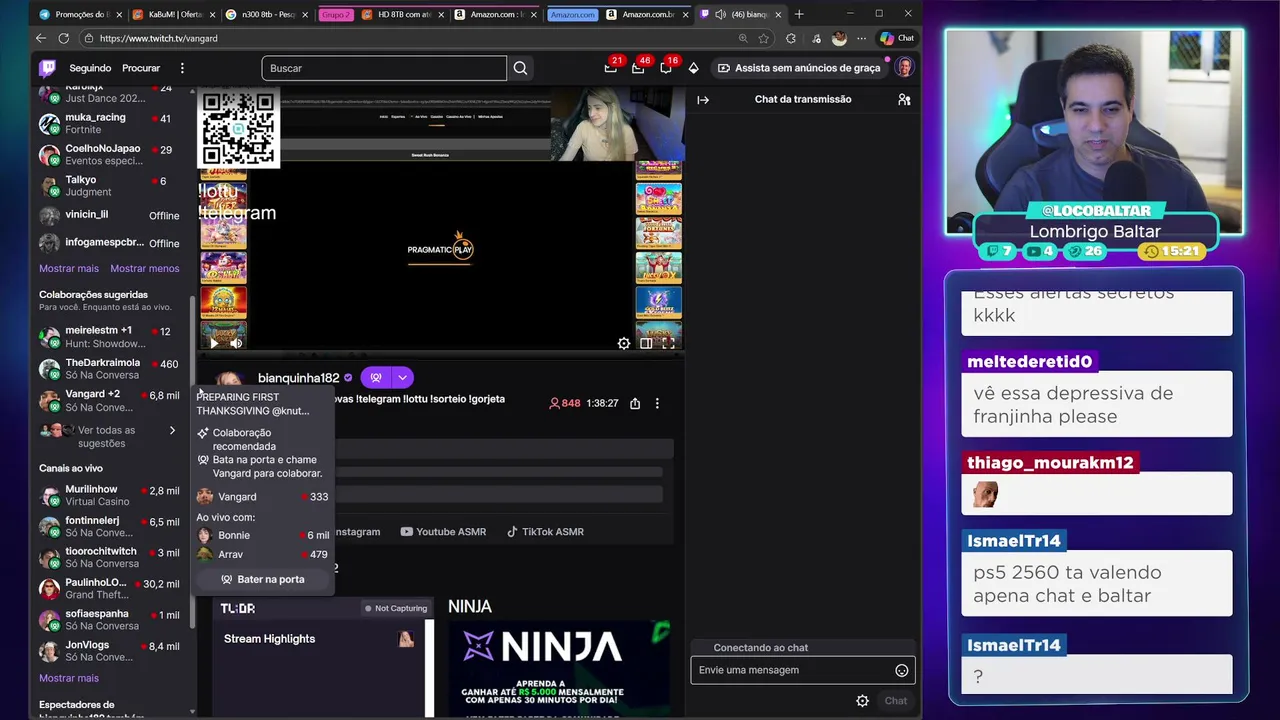Open Arrav in the popup list
1280x720 pixels.
[263, 554]
